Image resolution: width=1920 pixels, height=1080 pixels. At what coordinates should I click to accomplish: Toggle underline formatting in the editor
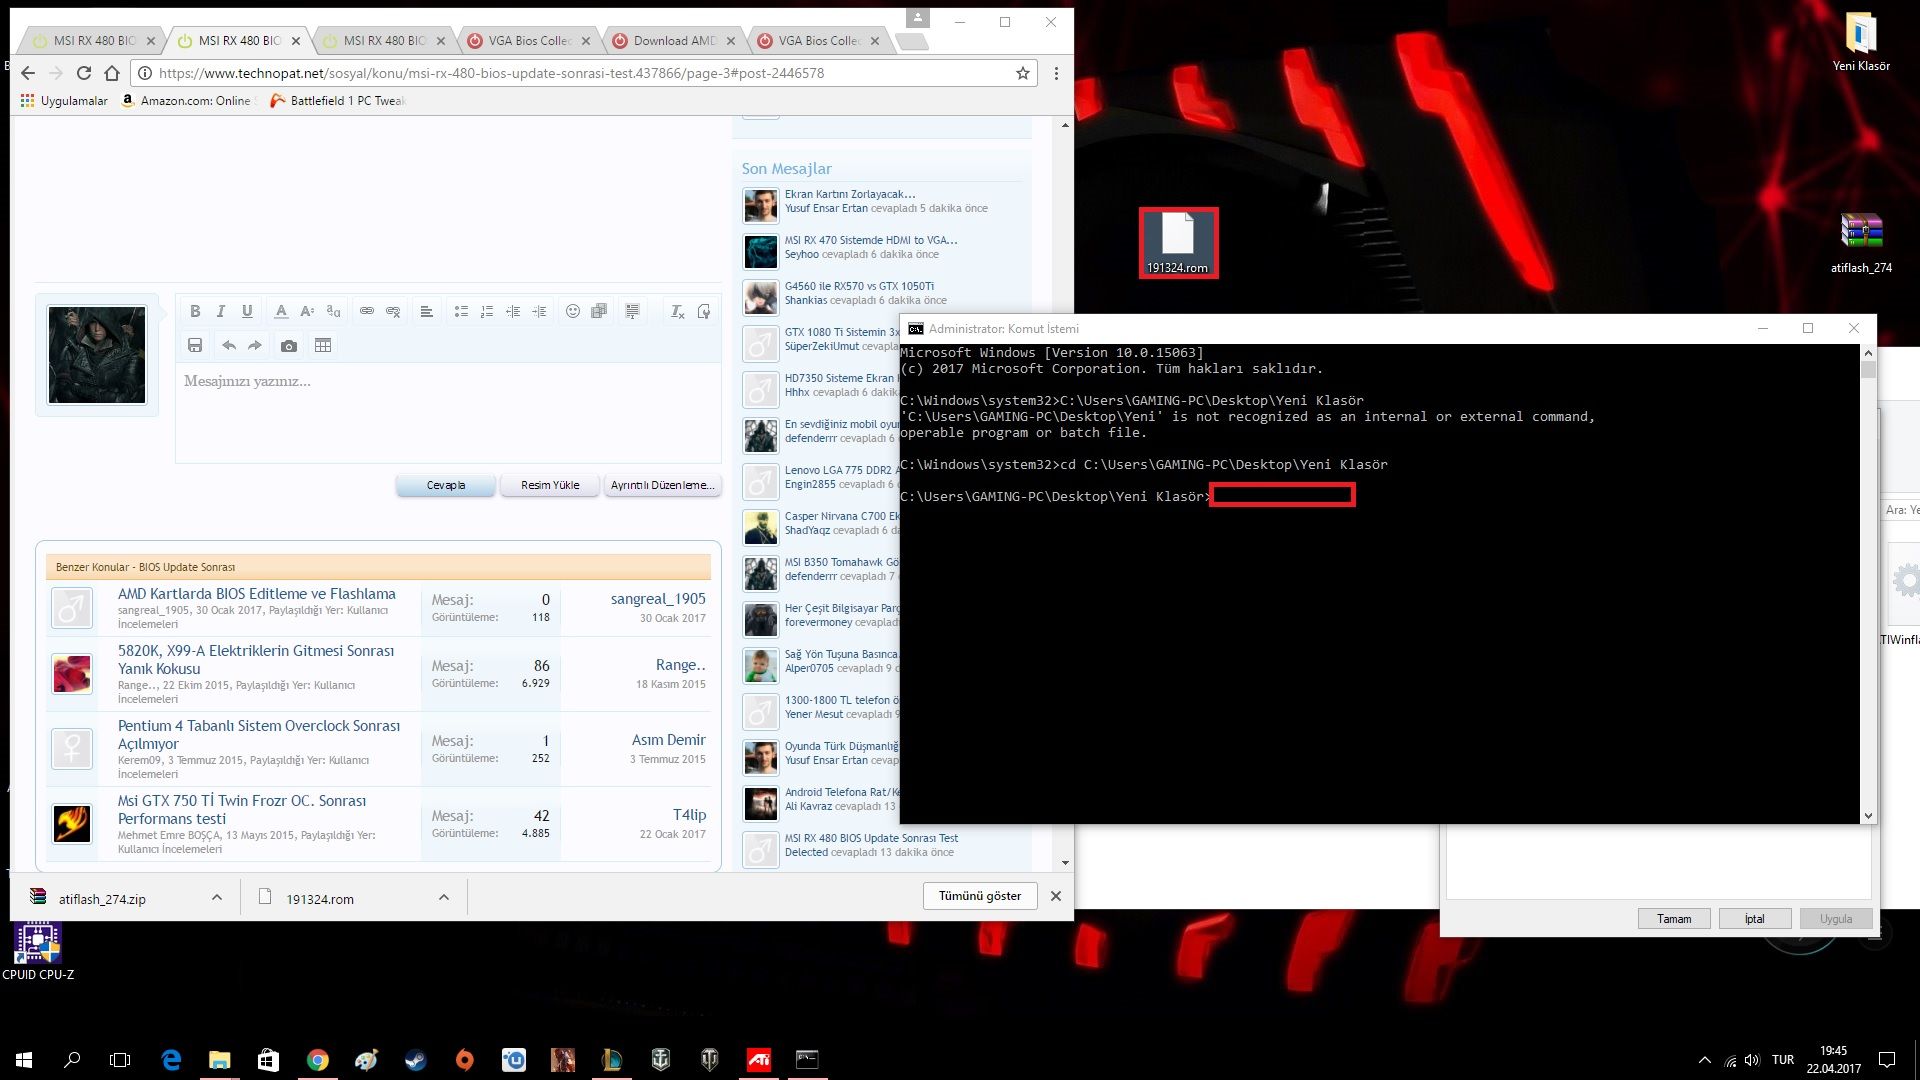[x=247, y=311]
